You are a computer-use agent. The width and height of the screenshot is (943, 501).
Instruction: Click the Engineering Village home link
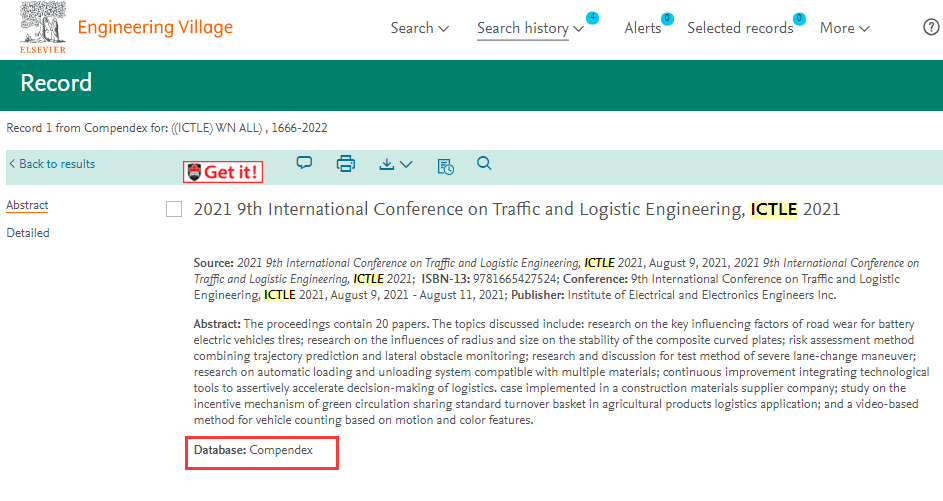pyautogui.click(x=155, y=27)
